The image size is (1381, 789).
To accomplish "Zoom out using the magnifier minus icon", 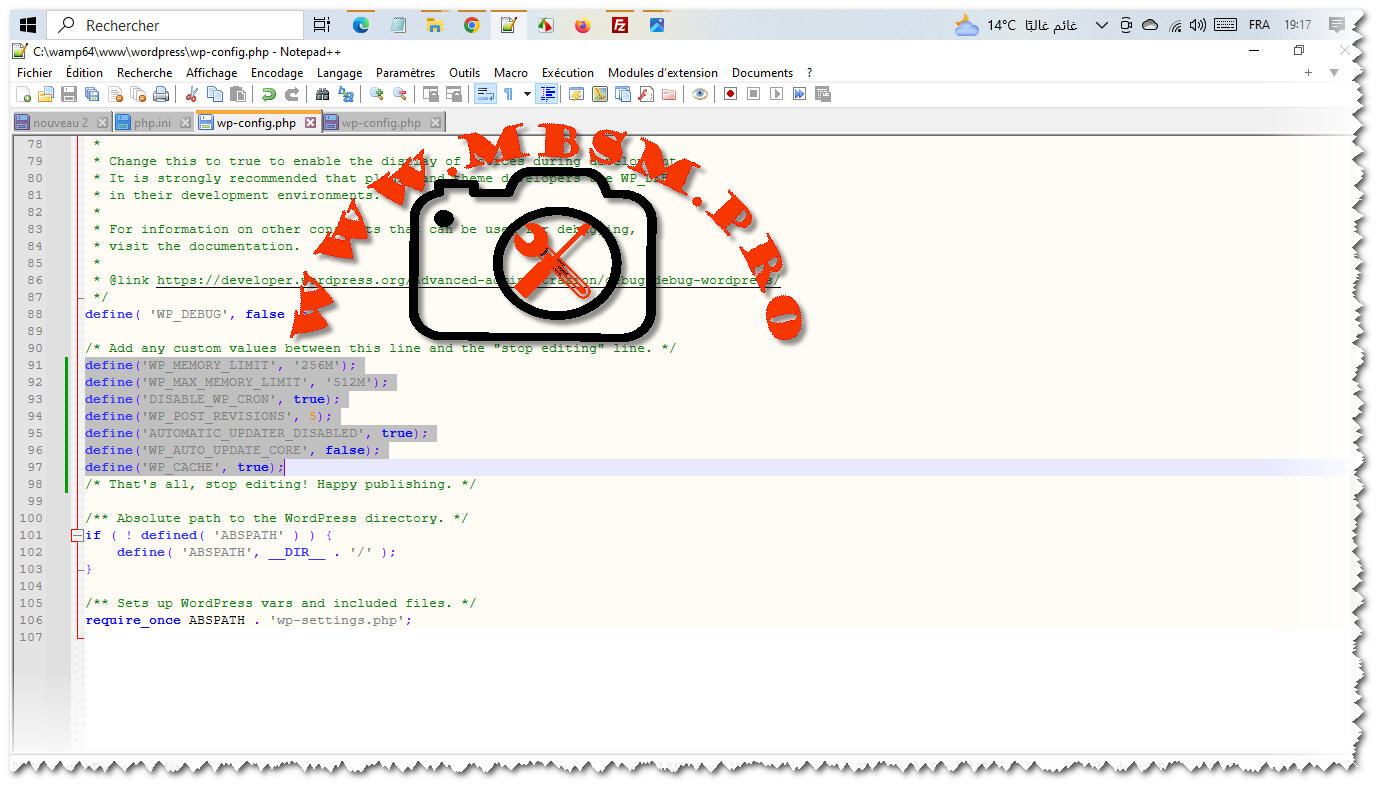I will point(399,94).
